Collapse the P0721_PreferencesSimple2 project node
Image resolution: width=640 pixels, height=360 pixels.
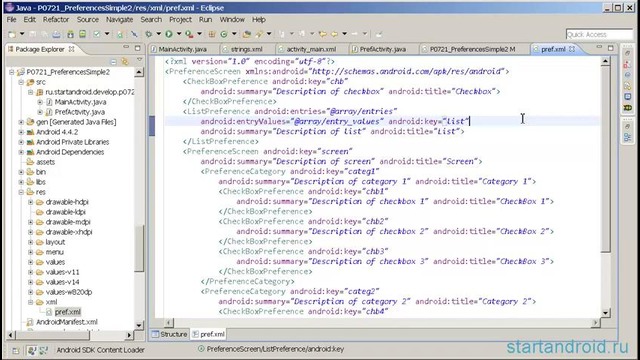pos(12,72)
